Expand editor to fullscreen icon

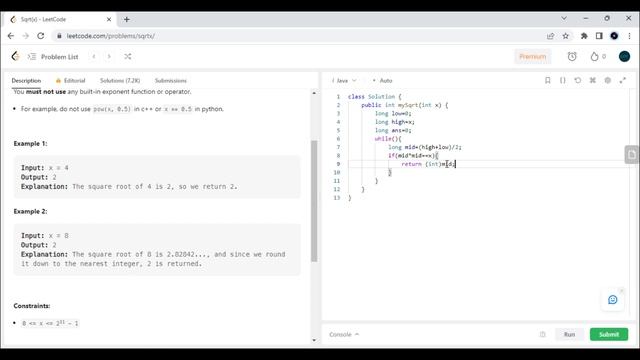tap(622, 80)
